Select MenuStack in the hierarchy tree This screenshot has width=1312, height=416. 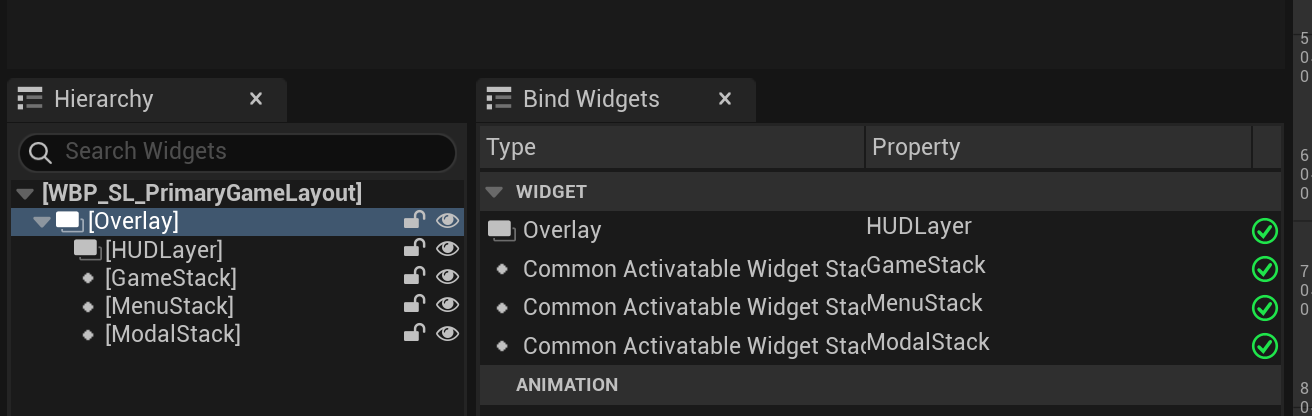[169, 305]
